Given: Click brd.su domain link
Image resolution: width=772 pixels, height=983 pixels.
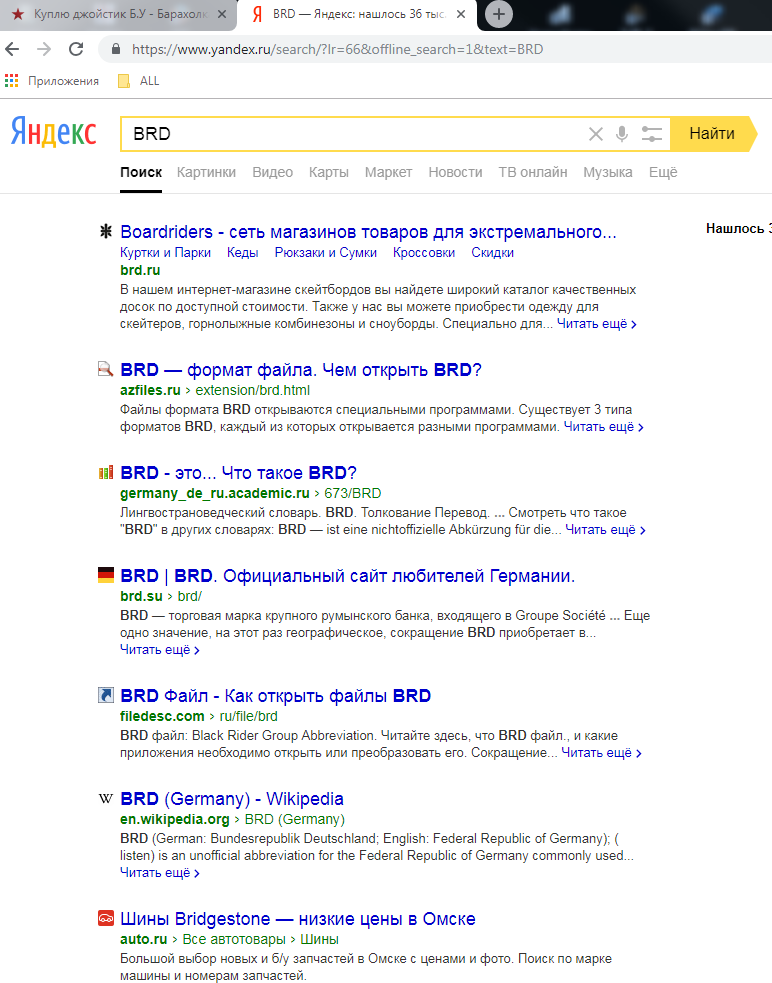Looking at the screenshot, I should [x=141, y=596].
